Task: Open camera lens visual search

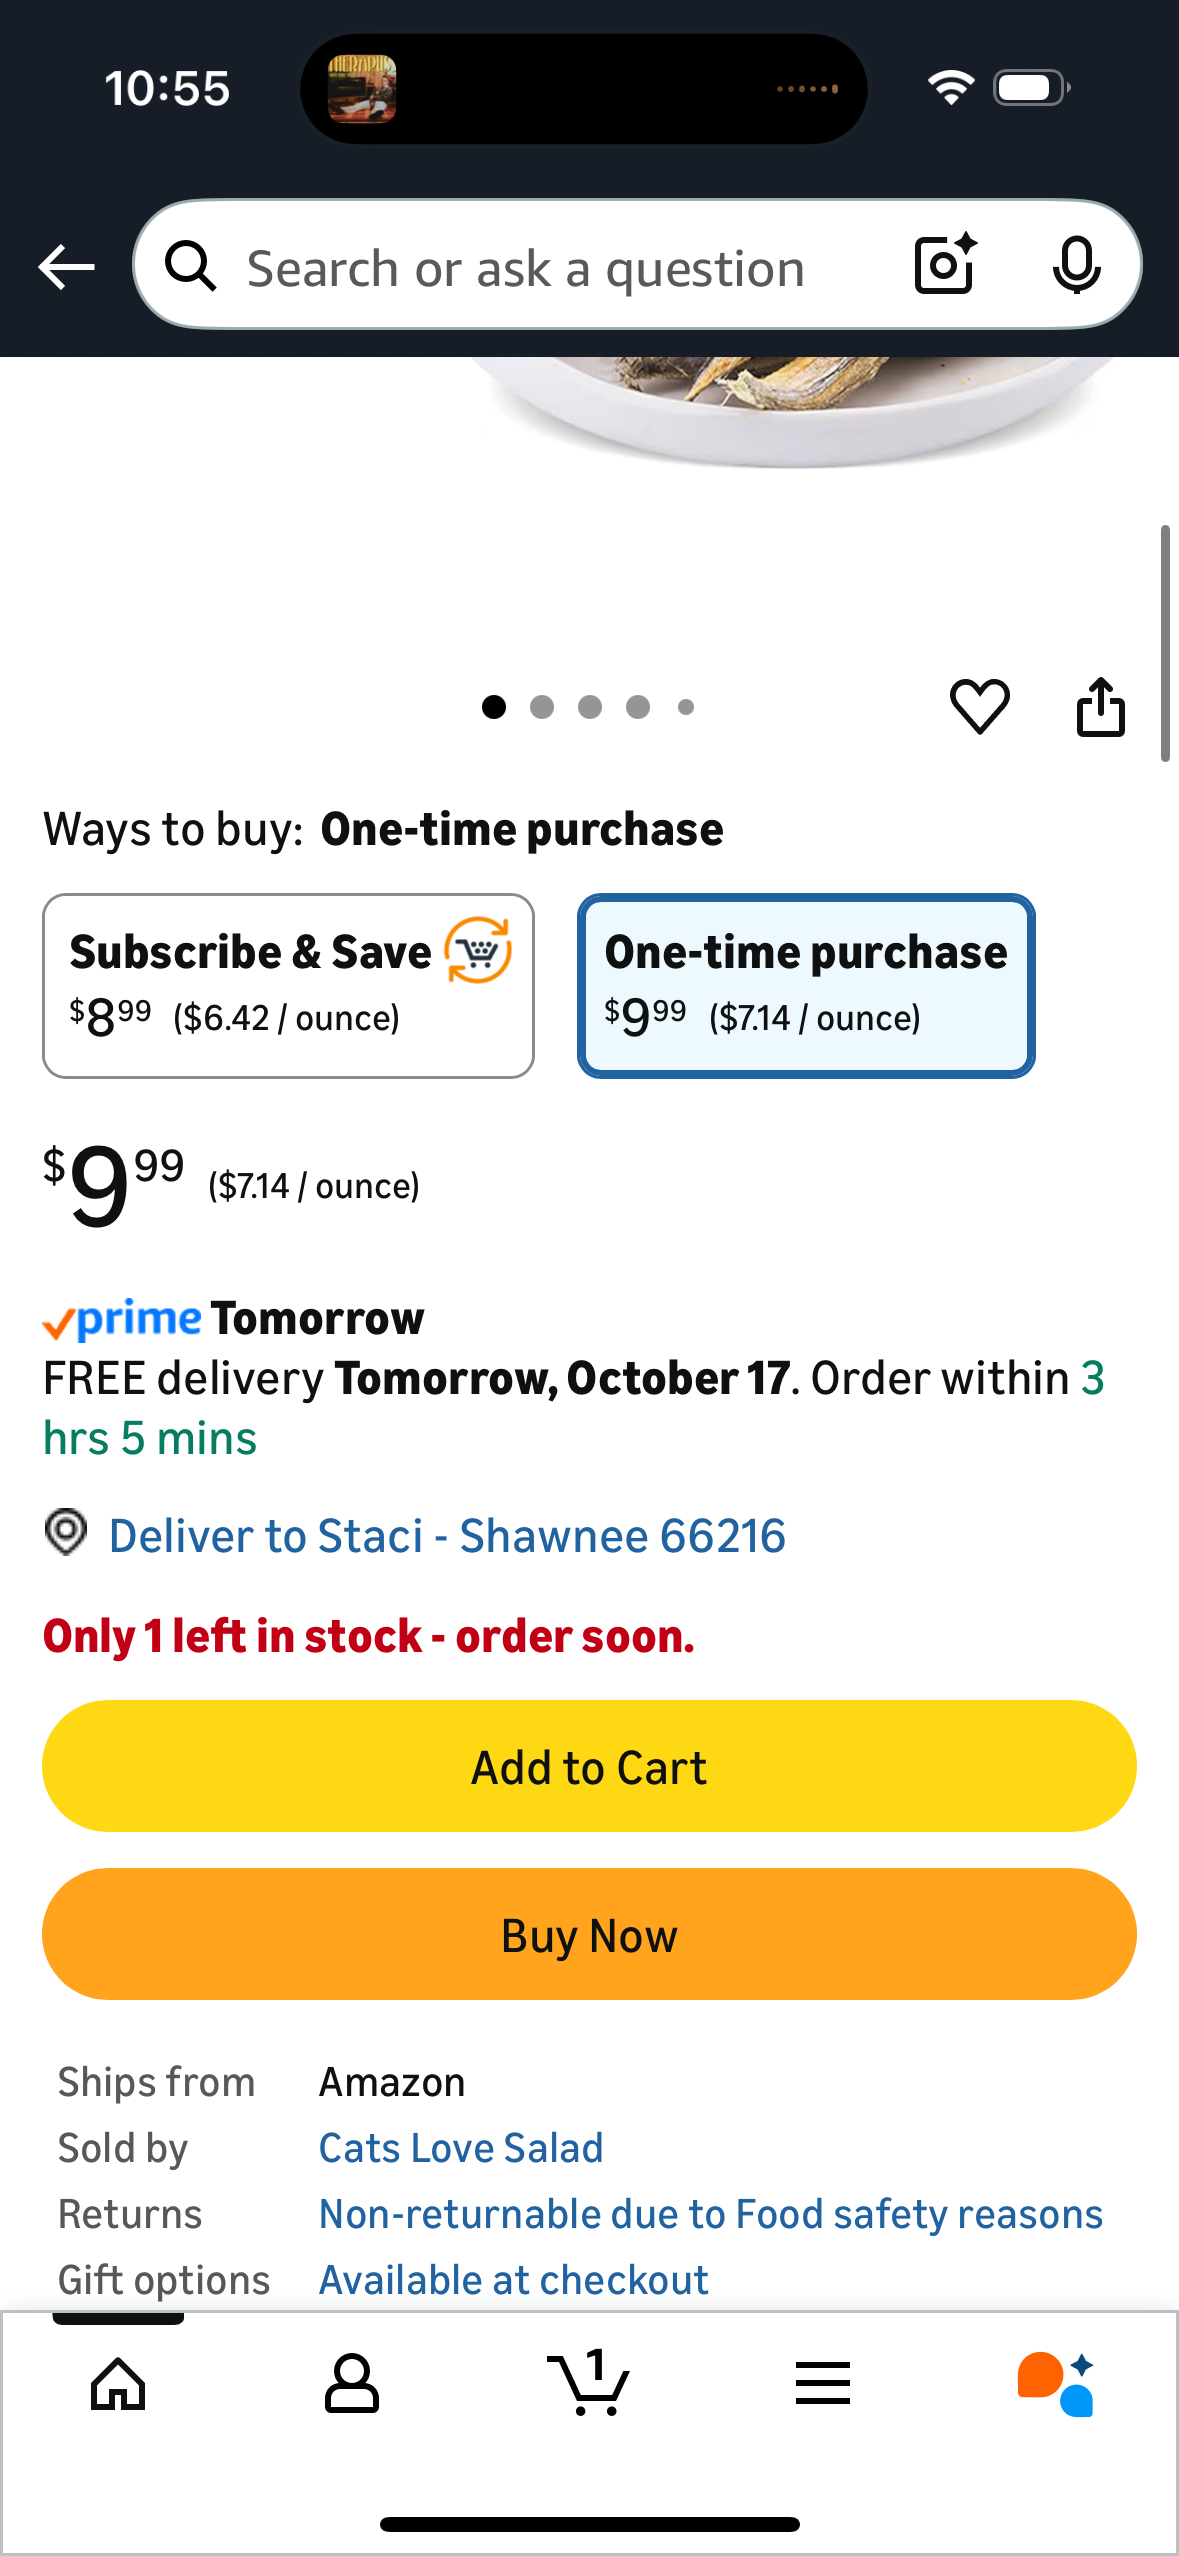Action: (944, 266)
